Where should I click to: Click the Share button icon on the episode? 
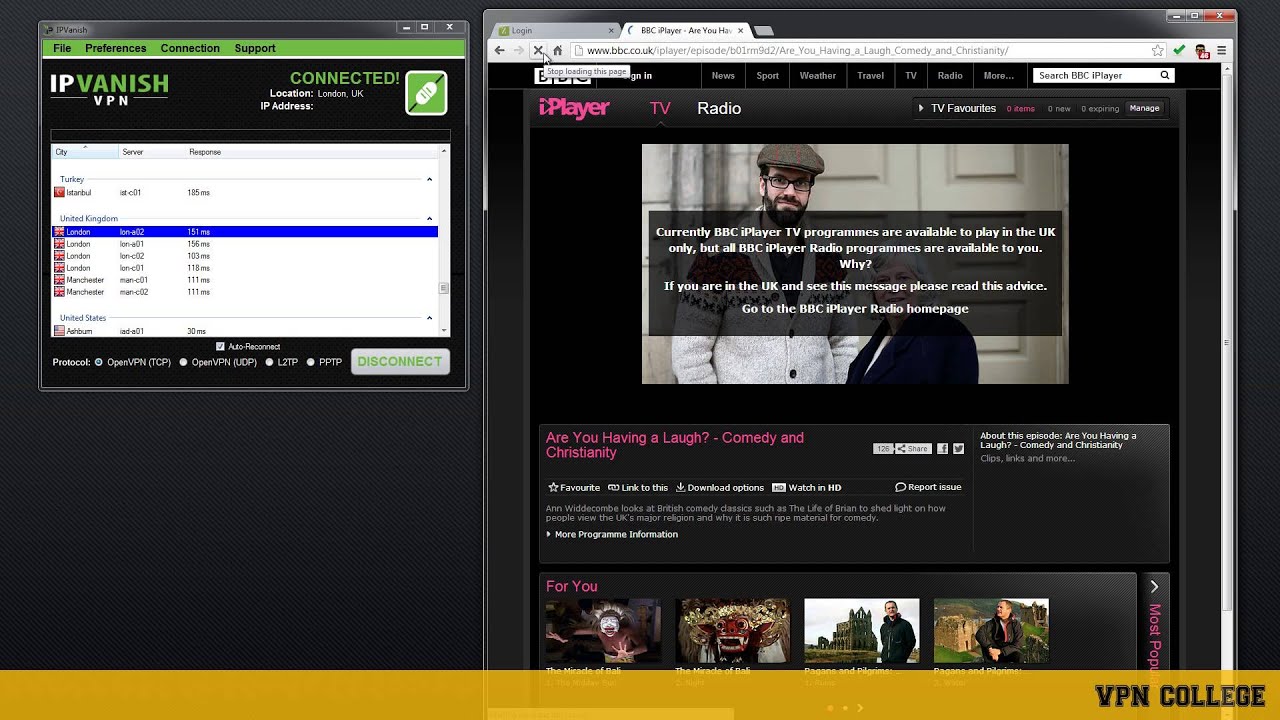[913, 449]
